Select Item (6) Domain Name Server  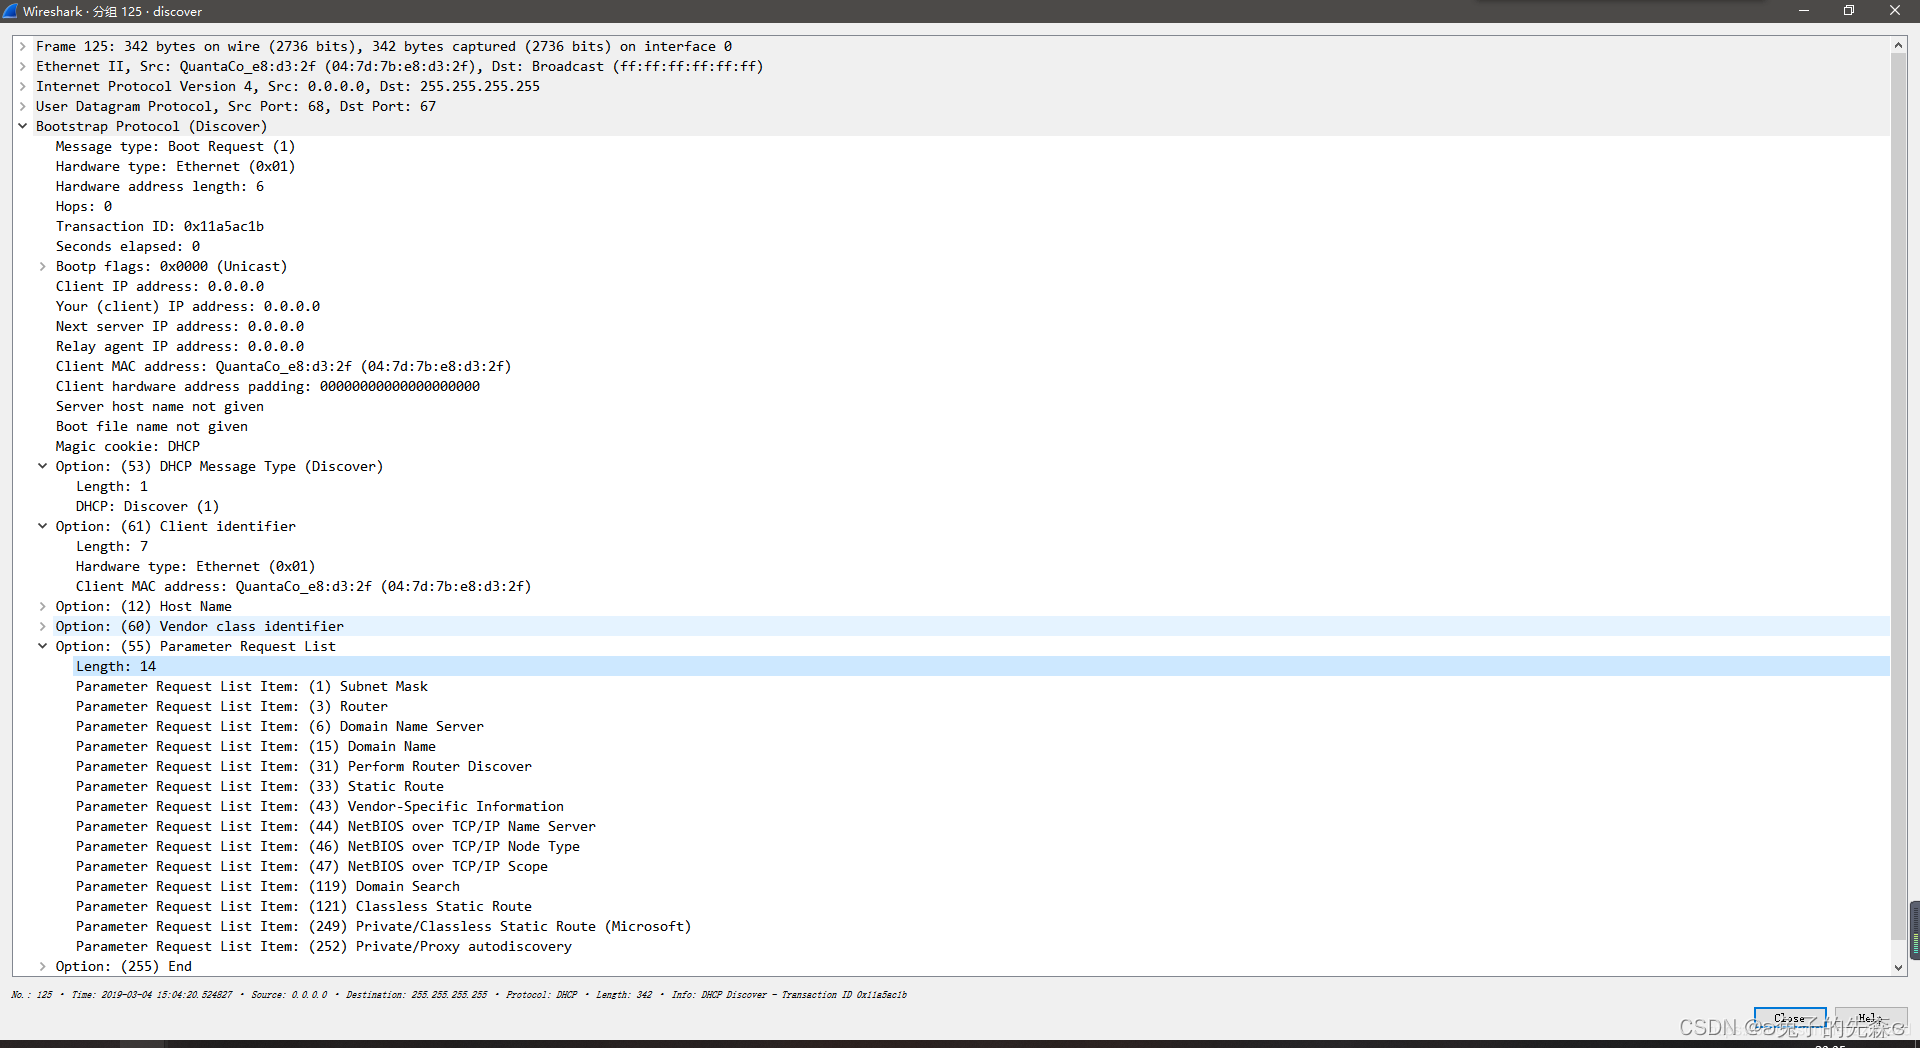[x=280, y=726]
